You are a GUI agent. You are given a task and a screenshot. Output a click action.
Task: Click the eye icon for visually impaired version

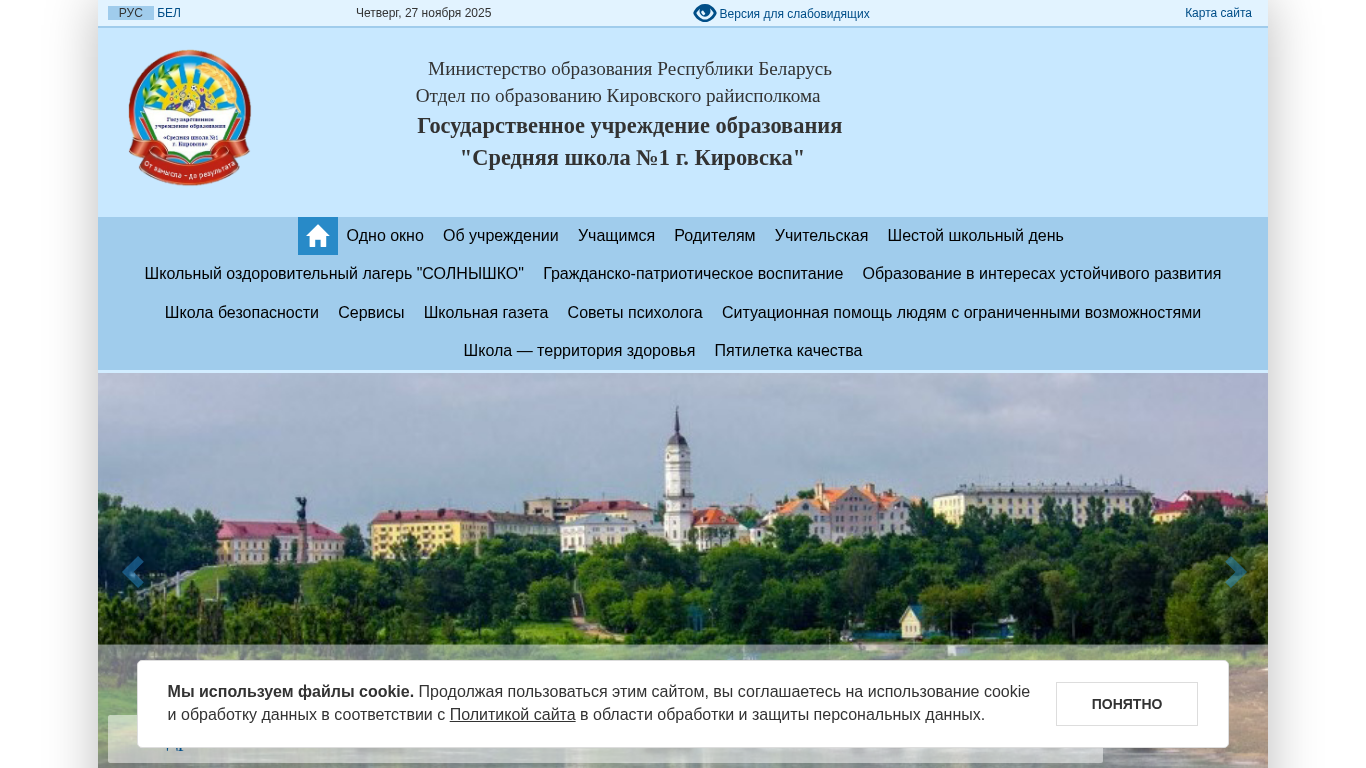click(x=705, y=13)
